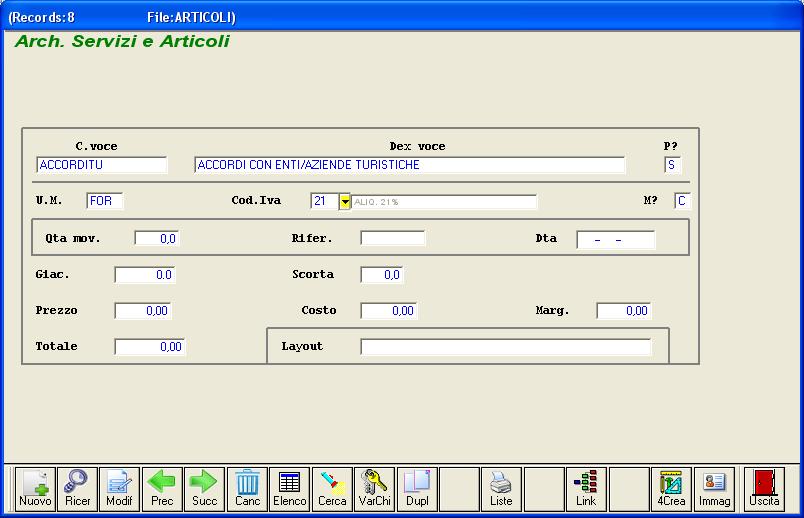Viewport: 804px width, 518px height.
Task: Expand the Cod.Iva dropdown arrow
Action: click(x=345, y=202)
